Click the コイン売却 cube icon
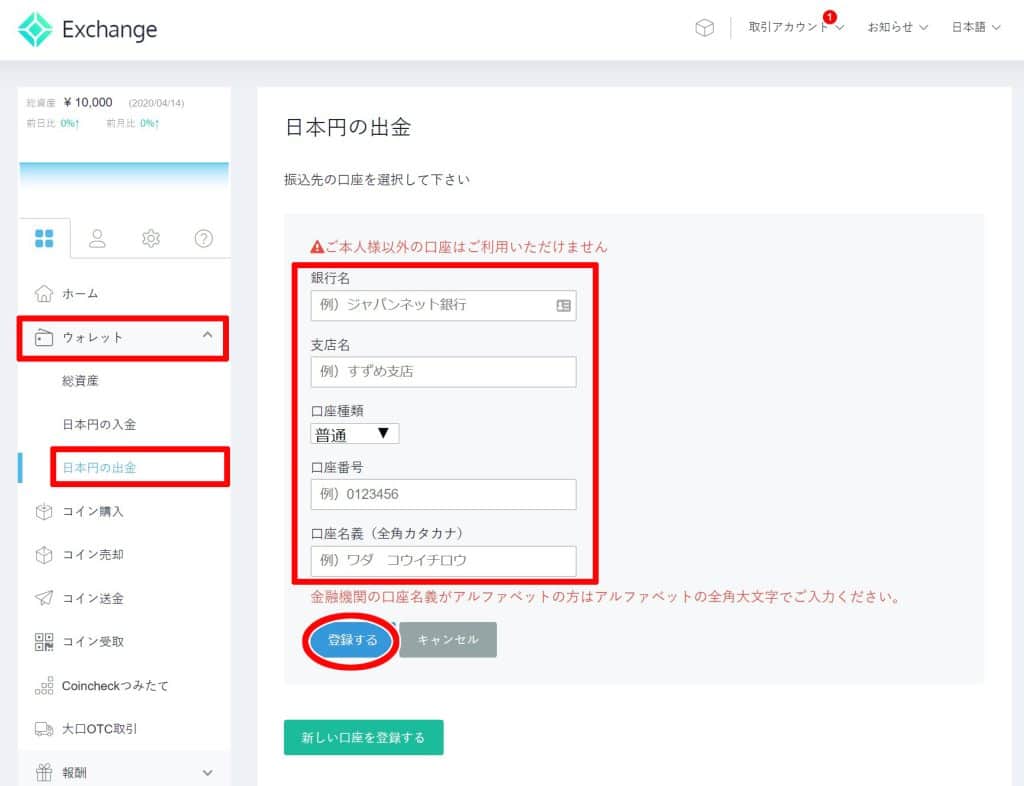This screenshot has width=1024, height=786. (x=44, y=555)
